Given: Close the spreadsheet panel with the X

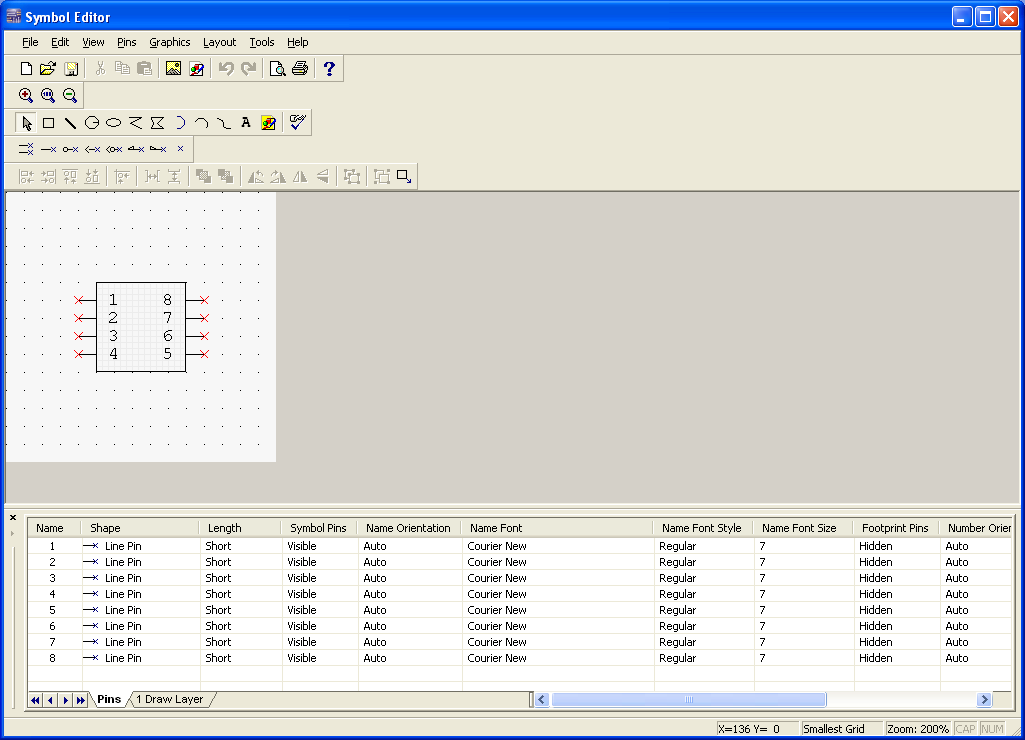Looking at the screenshot, I should (12, 518).
